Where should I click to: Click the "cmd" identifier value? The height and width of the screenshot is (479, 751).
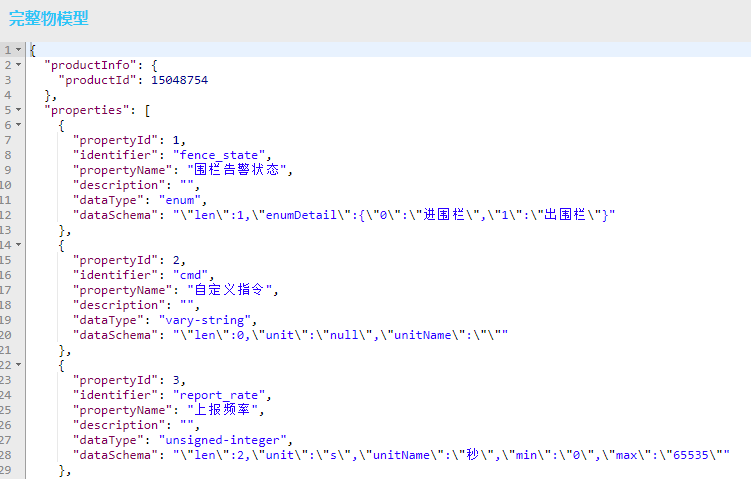pos(190,275)
